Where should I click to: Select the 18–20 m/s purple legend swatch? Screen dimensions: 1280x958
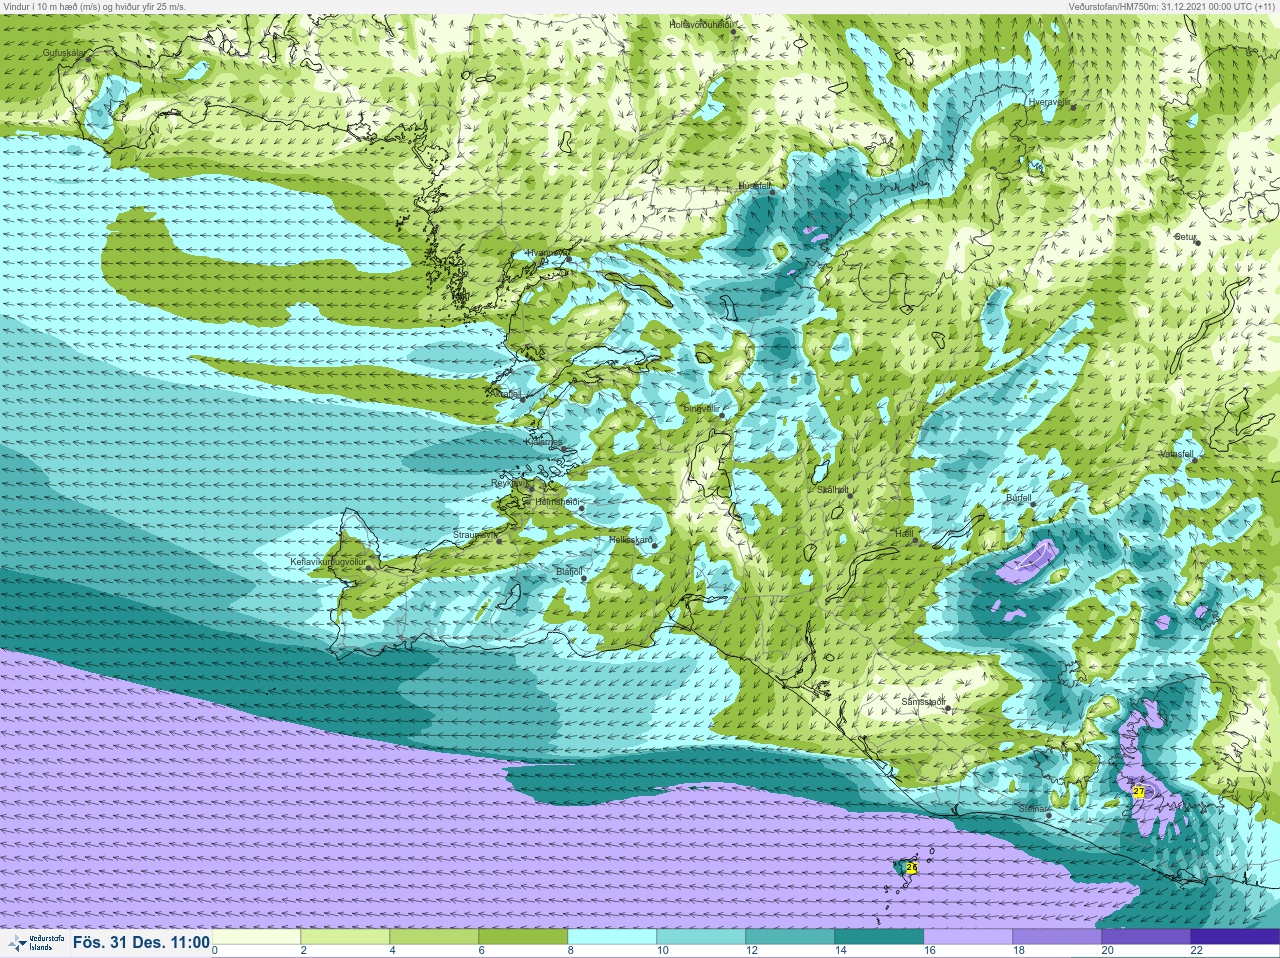coord(1057,938)
